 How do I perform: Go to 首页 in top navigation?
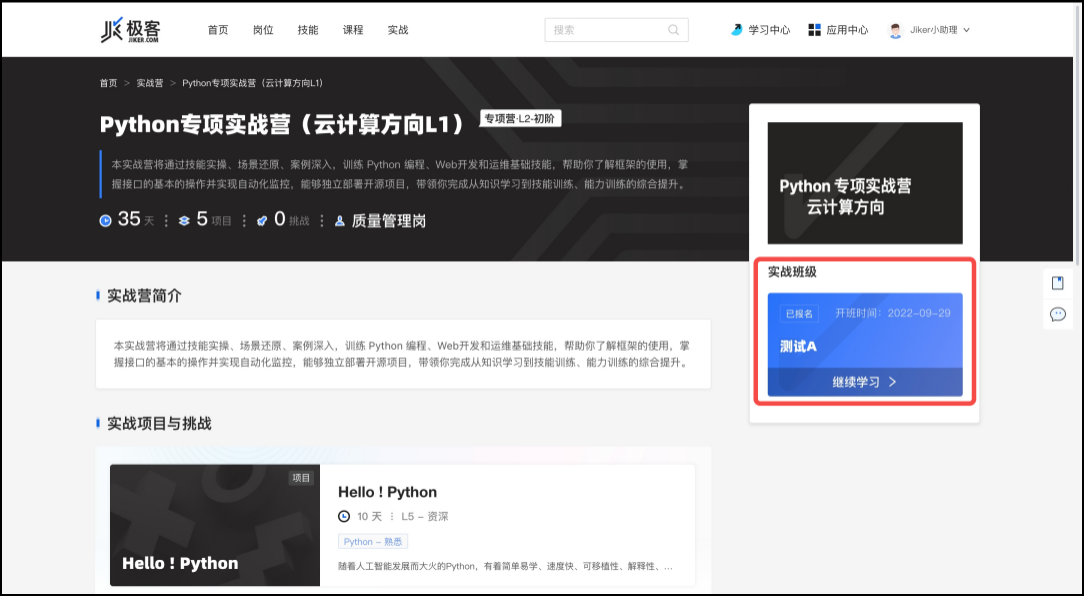[218, 30]
